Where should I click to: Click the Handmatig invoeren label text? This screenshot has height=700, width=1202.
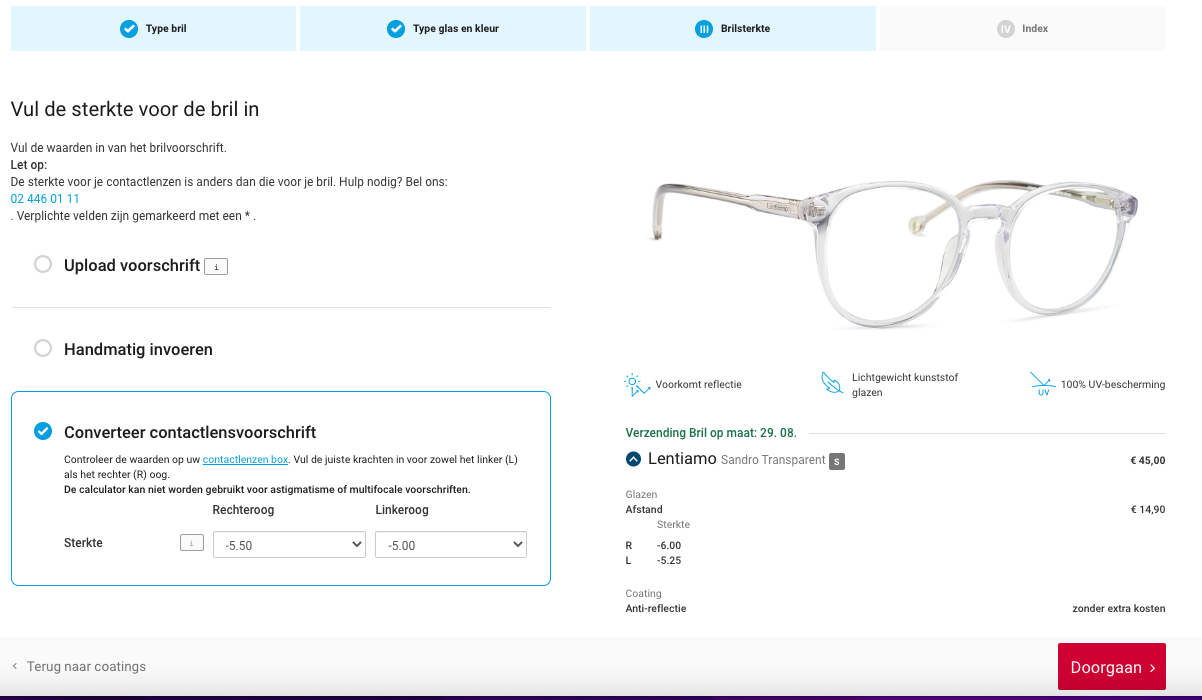tap(138, 350)
